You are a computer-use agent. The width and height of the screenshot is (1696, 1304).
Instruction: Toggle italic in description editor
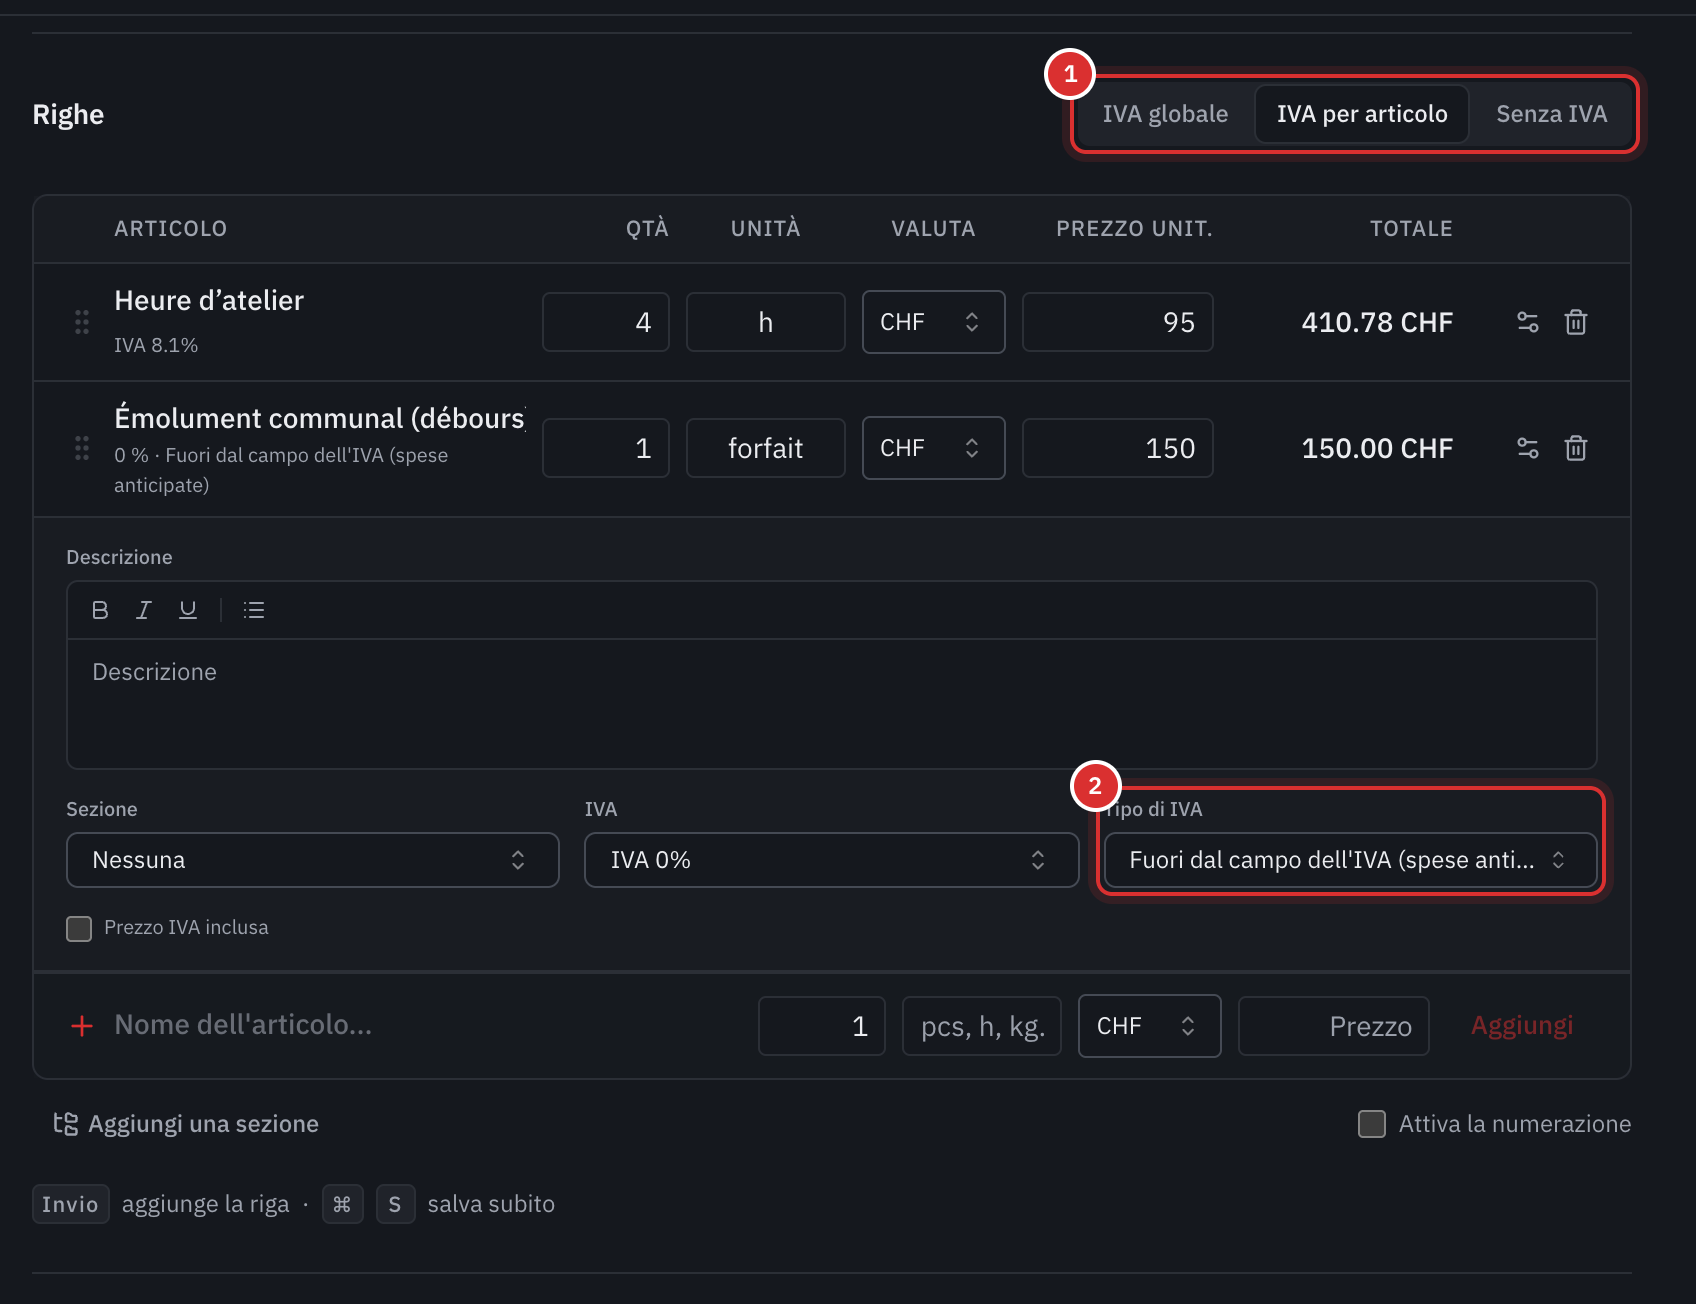click(144, 610)
